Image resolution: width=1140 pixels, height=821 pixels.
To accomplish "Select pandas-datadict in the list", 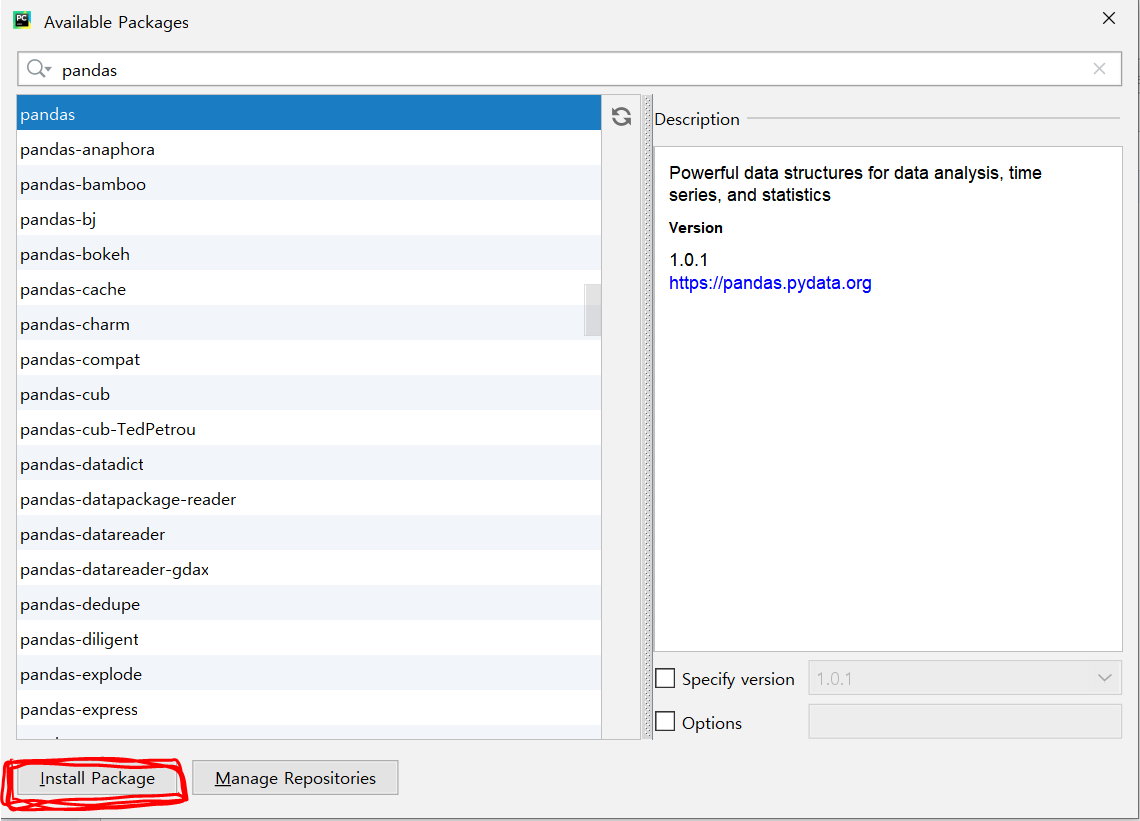I will click(309, 463).
